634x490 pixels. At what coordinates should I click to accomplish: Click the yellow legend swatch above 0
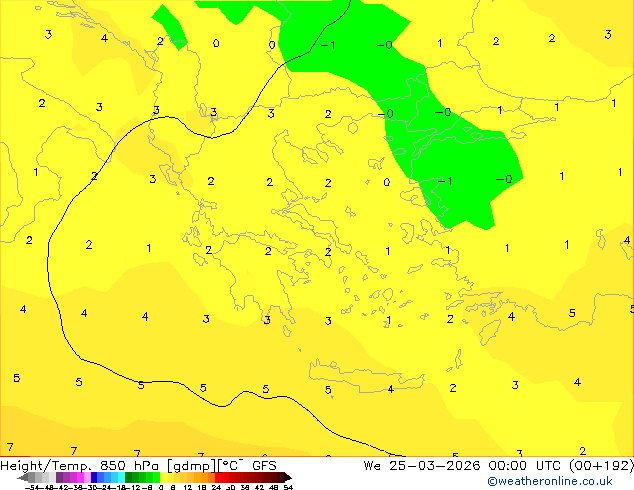[163, 477]
